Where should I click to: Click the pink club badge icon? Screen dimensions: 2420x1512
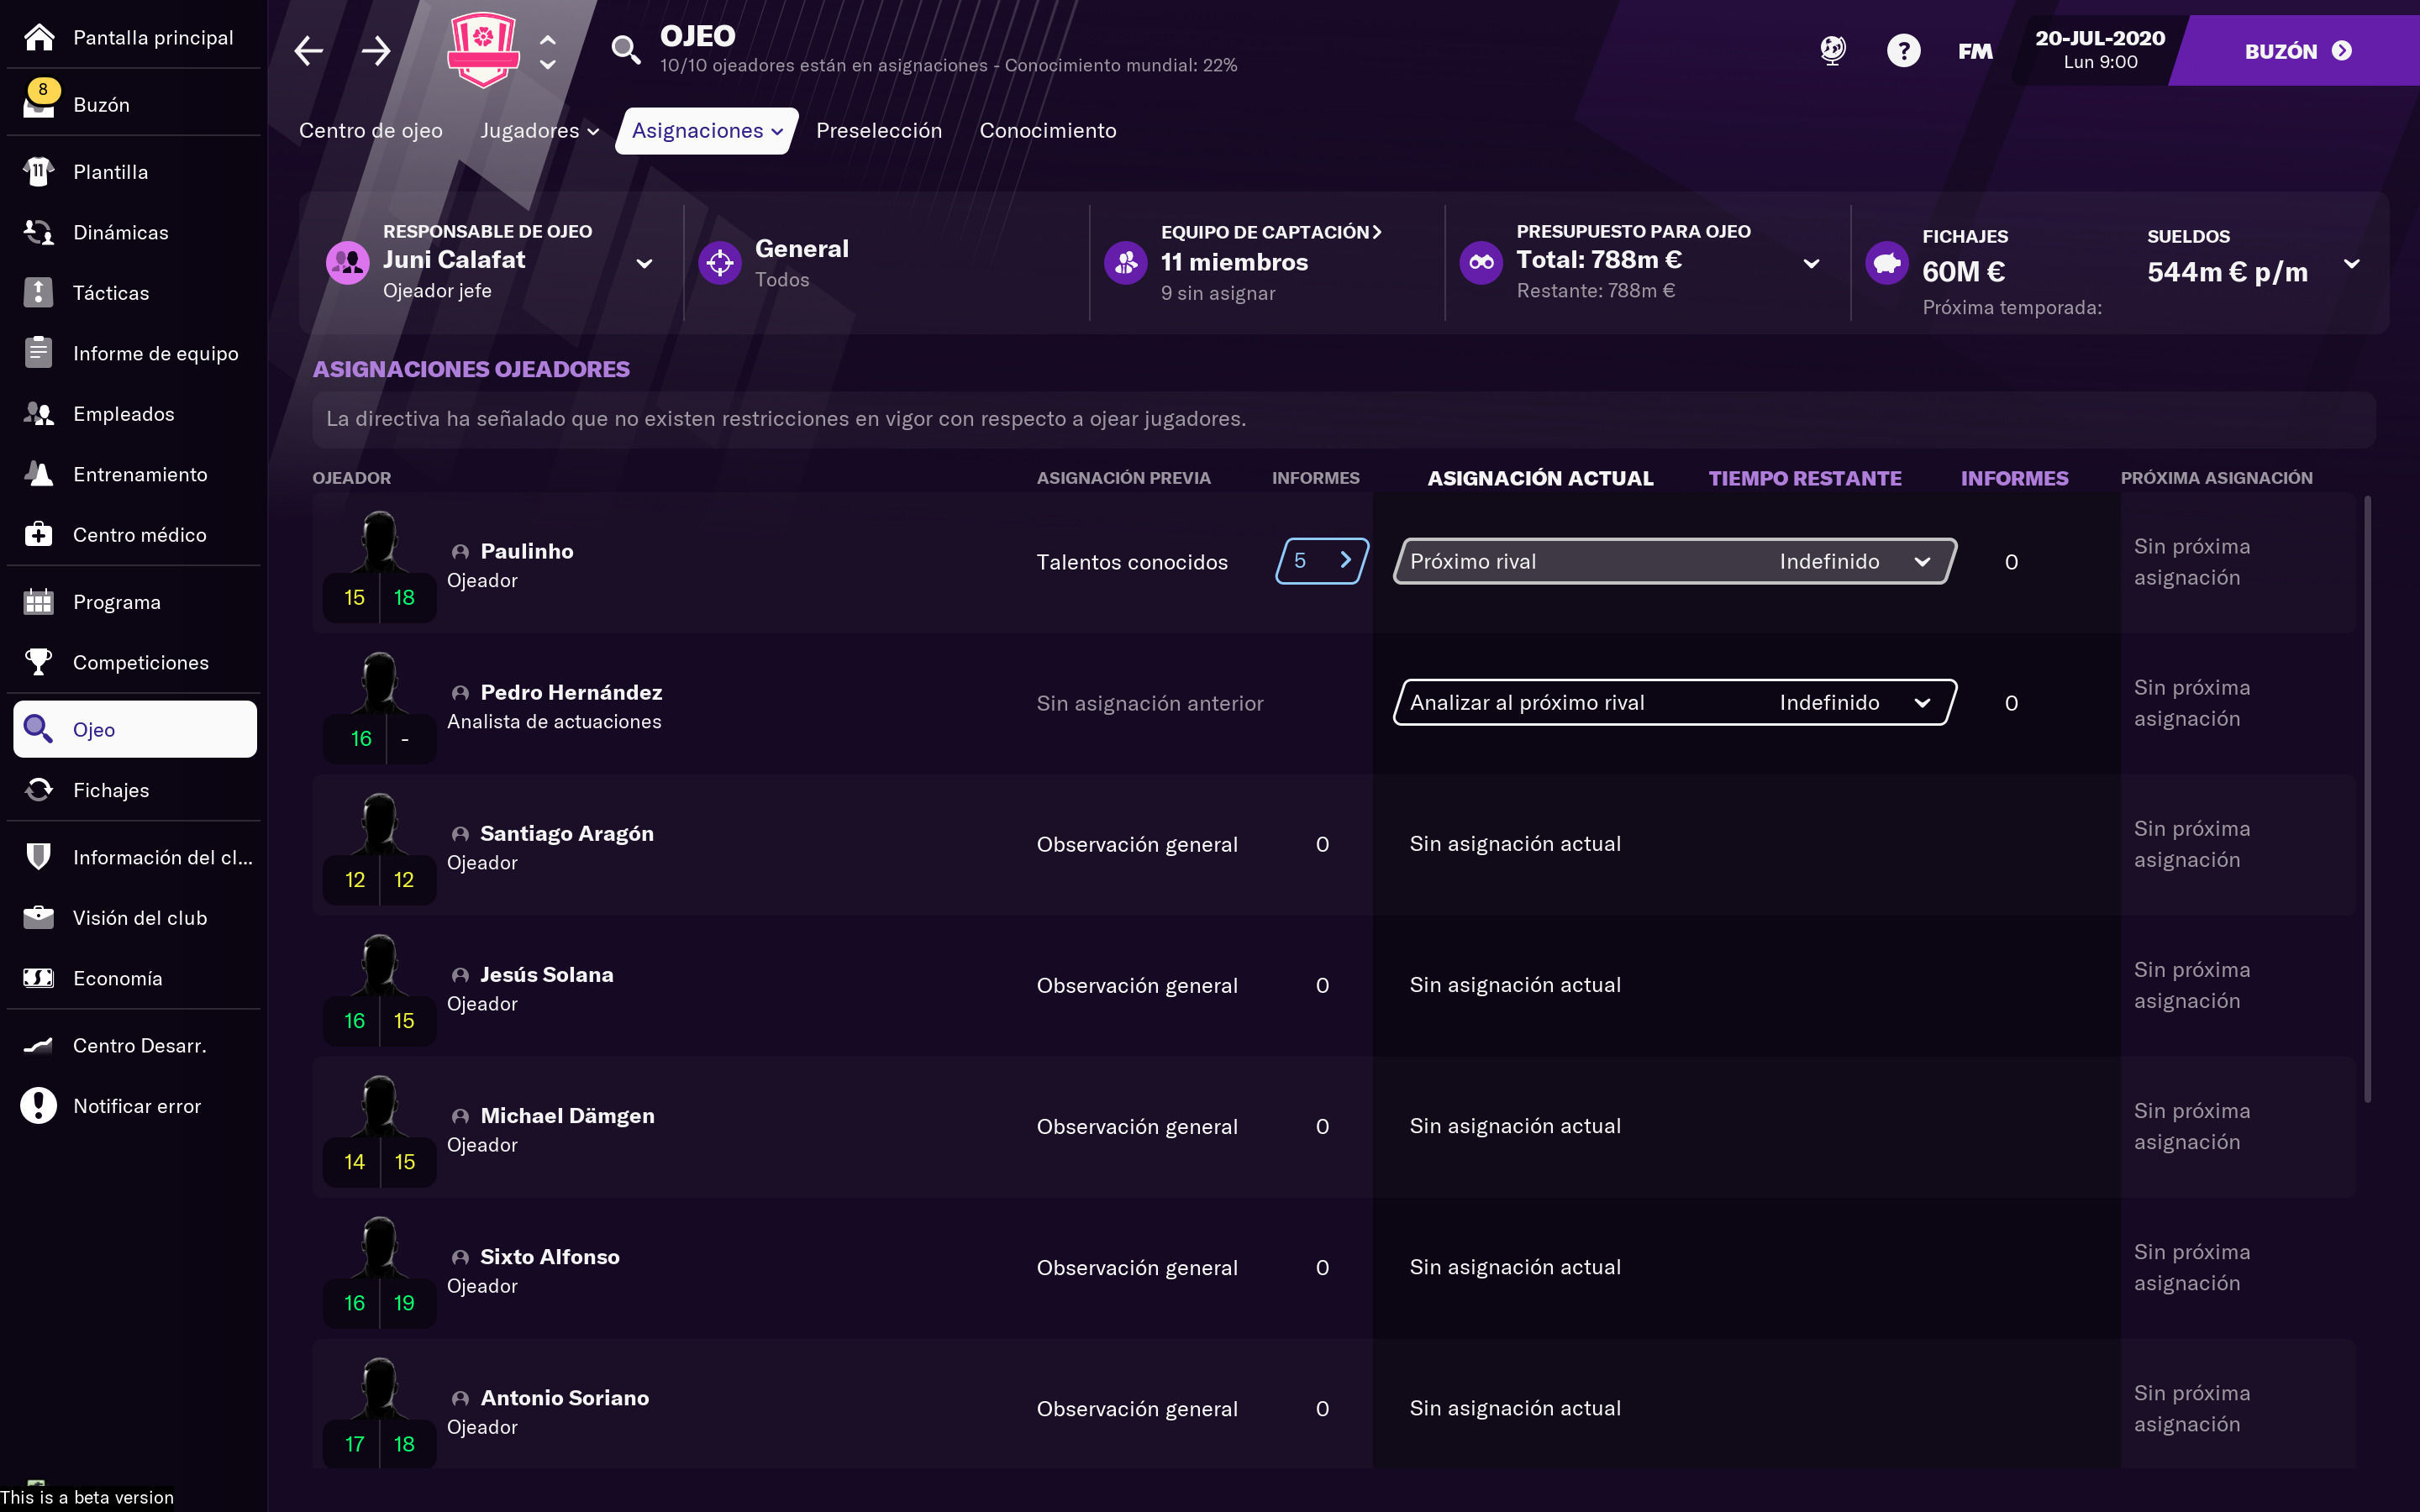click(483, 50)
